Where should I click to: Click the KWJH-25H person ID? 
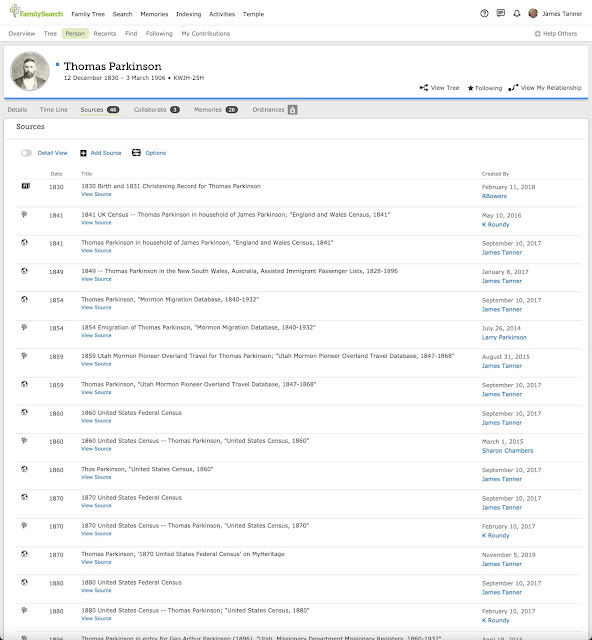point(189,78)
